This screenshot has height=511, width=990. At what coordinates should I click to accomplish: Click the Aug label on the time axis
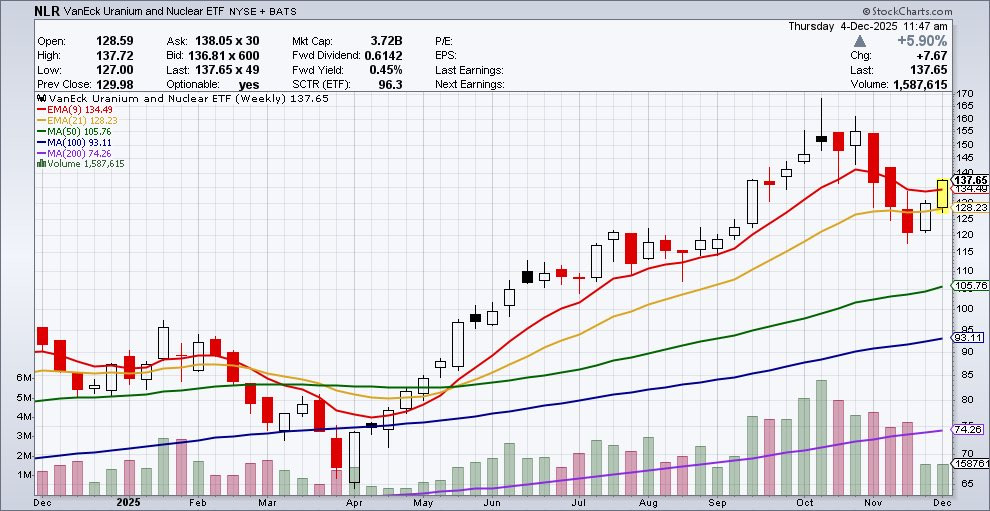(647, 503)
